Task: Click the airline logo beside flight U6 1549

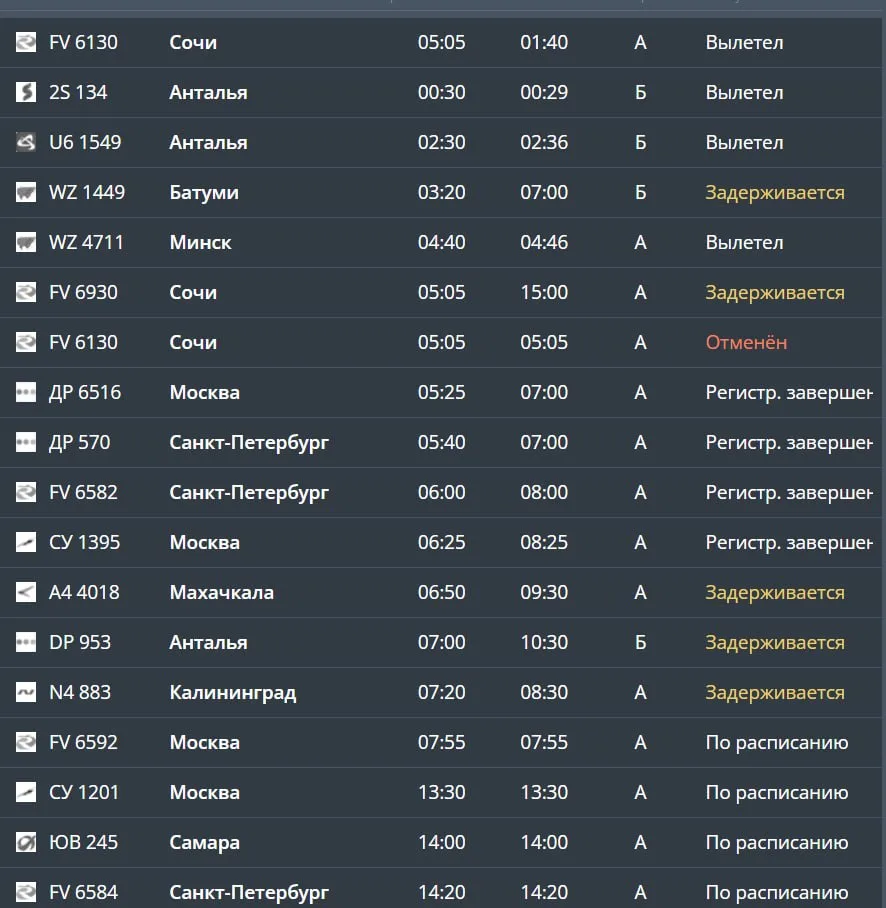Action: click(x=25, y=142)
